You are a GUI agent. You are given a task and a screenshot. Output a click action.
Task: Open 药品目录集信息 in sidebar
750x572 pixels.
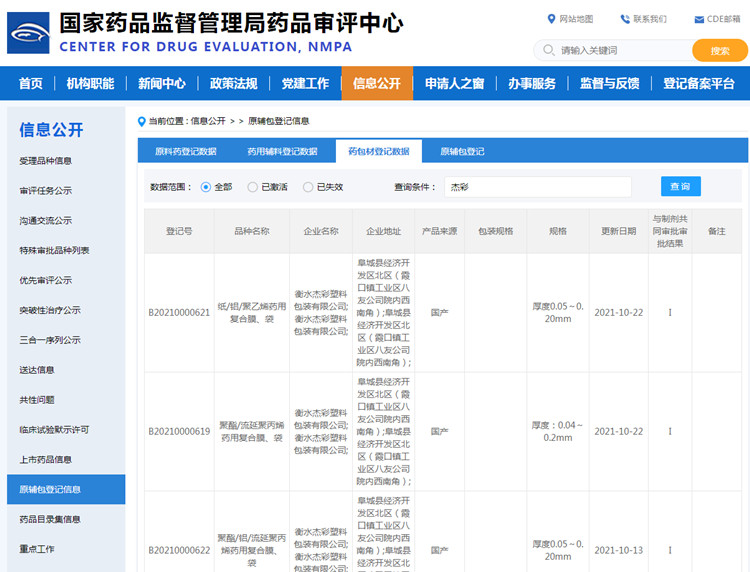point(50,519)
